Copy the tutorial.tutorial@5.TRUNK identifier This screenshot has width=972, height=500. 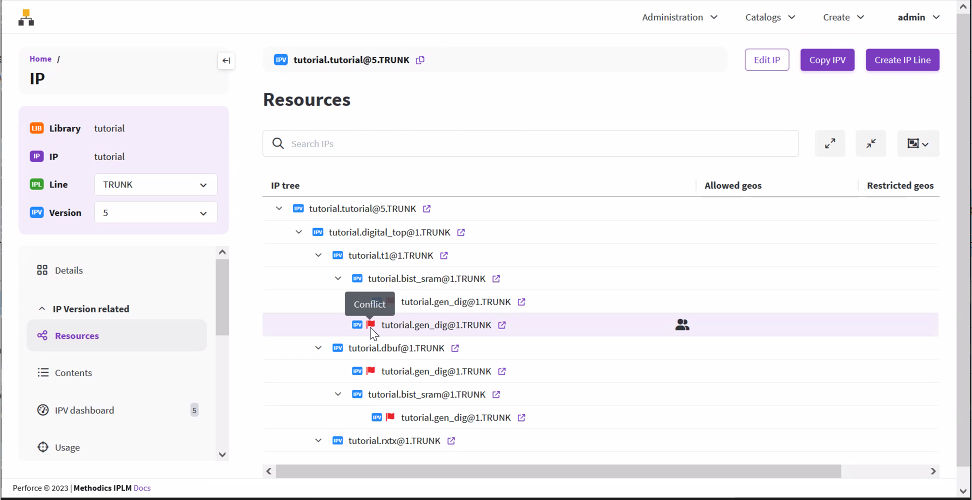click(420, 60)
